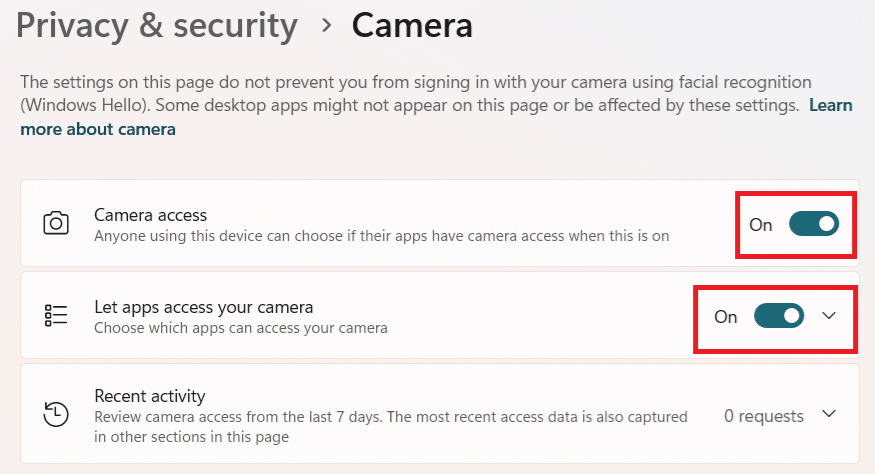Select the Recent activity row title
This screenshot has height=474, width=875.
149,396
